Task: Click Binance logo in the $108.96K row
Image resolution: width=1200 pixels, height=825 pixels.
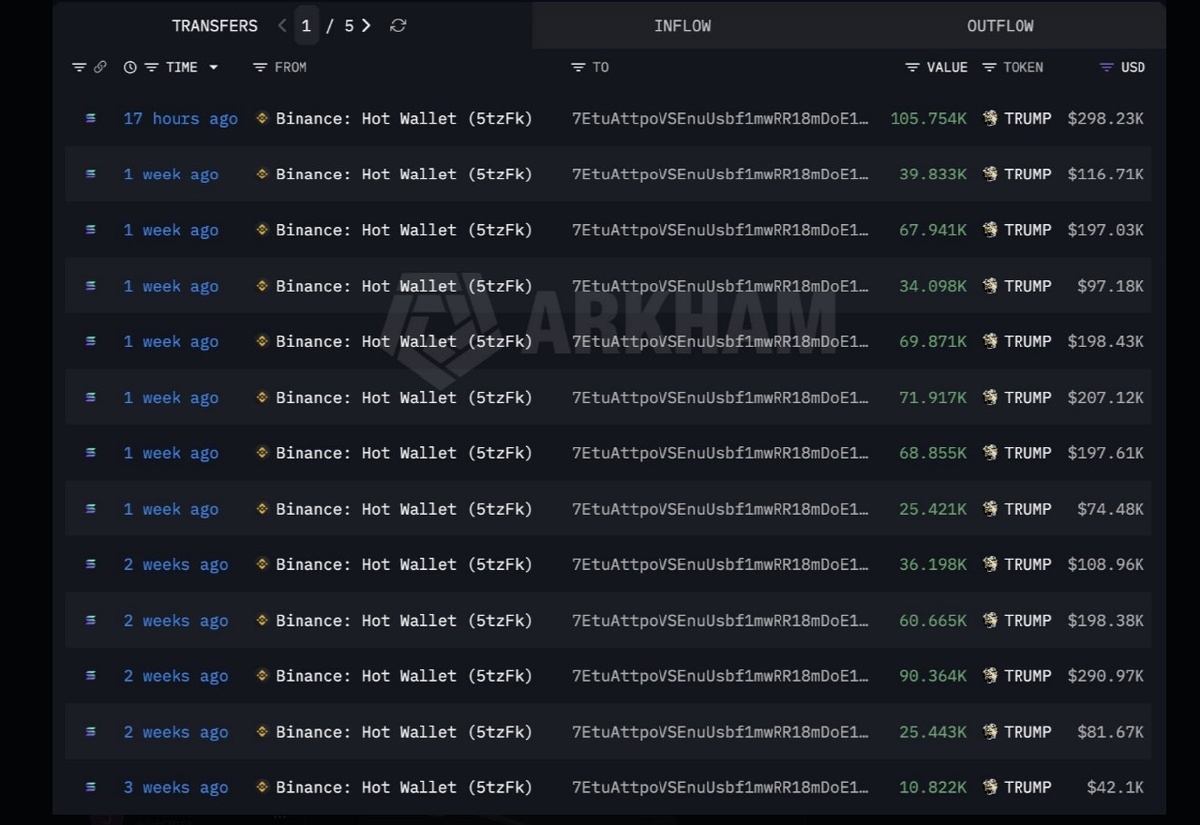Action: pyautogui.click(x=262, y=564)
